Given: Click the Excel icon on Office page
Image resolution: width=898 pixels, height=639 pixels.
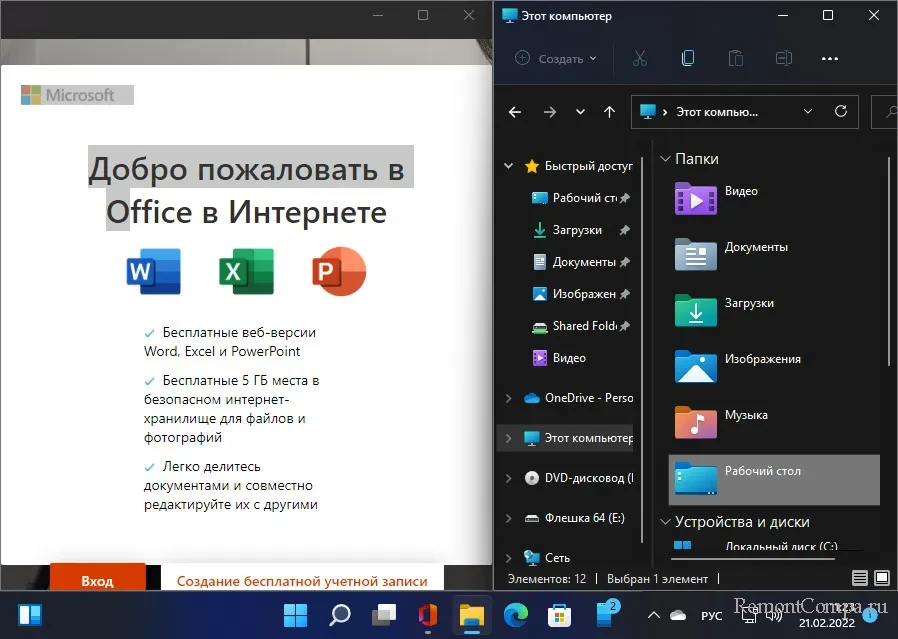Looking at the screenshot, I should [246, 271].
